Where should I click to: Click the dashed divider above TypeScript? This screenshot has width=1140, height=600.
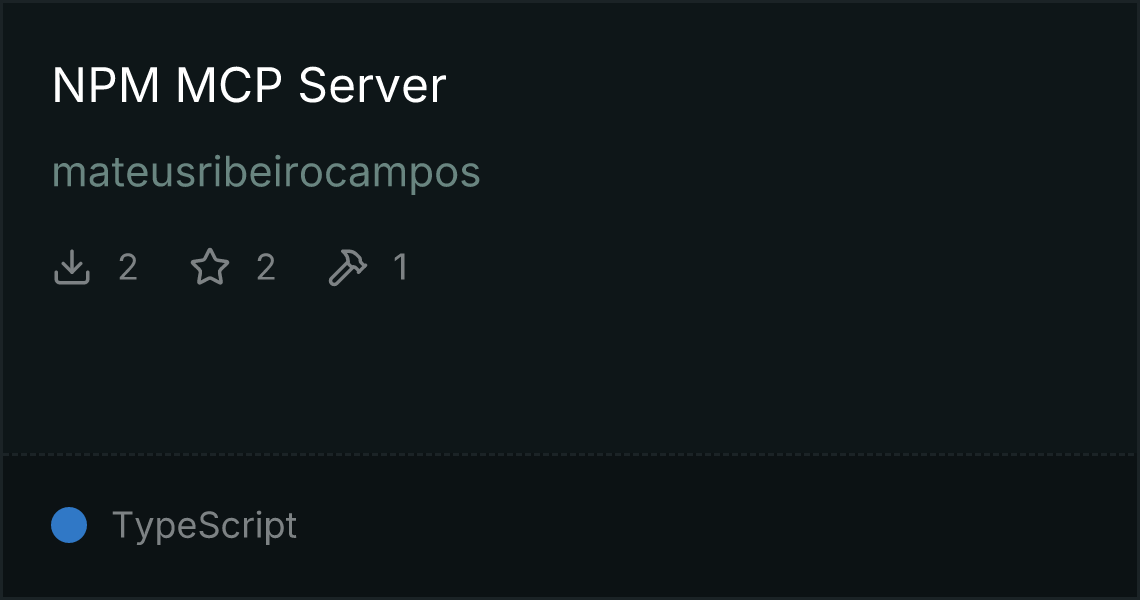pos(570,455)
